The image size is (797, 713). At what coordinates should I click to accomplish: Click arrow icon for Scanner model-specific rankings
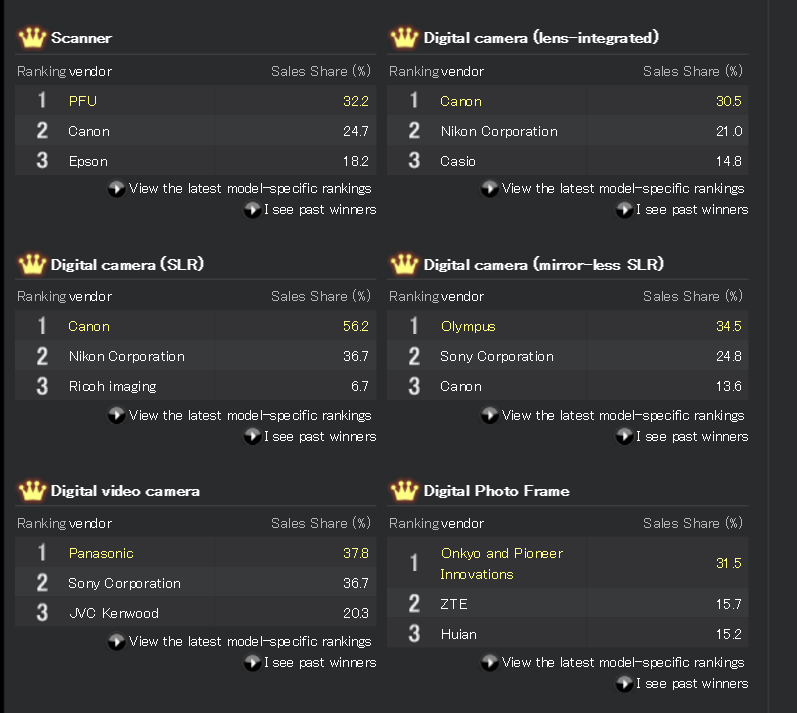click(116, 189)
